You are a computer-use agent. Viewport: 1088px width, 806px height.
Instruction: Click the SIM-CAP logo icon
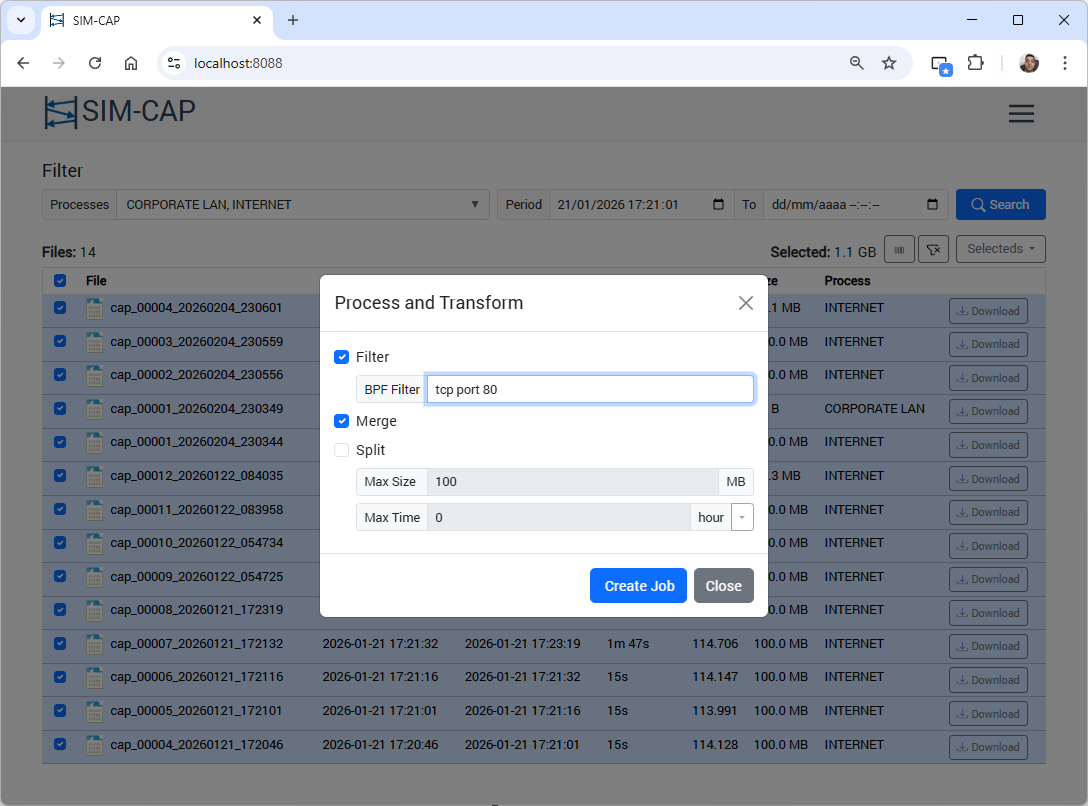point(61,113)
